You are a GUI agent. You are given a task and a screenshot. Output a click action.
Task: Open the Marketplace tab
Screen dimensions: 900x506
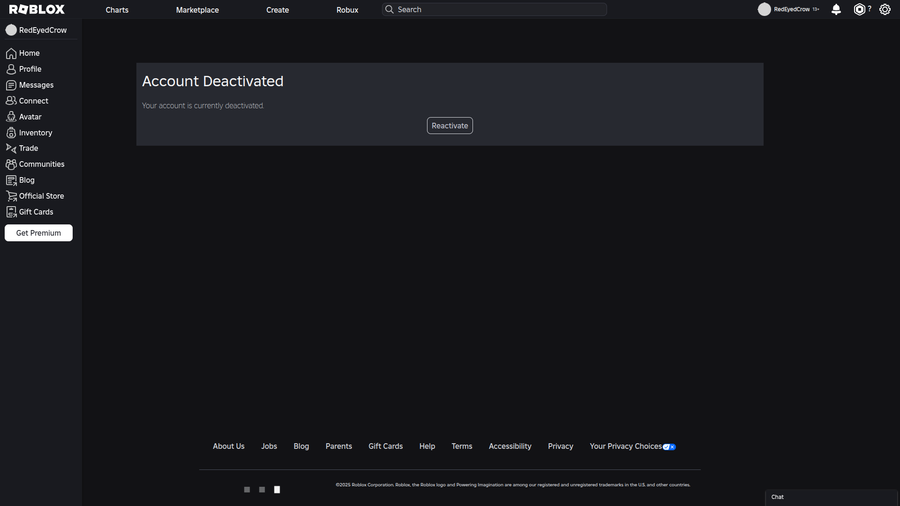(x=197, y=10)
